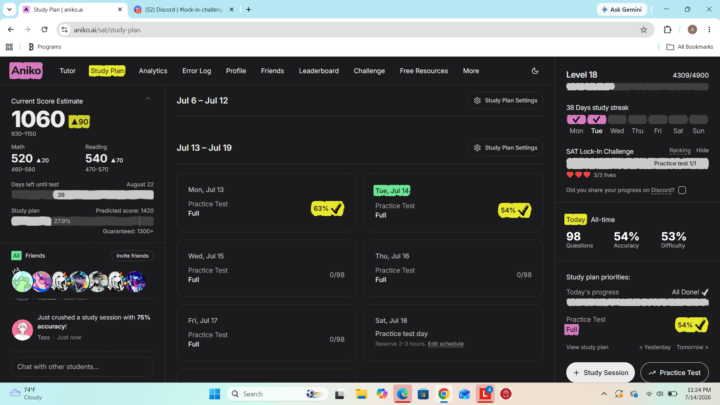The height and width of the screenshot is (405, 720).
Task: Open the Analytics tab
Action: tap(153, 71)
